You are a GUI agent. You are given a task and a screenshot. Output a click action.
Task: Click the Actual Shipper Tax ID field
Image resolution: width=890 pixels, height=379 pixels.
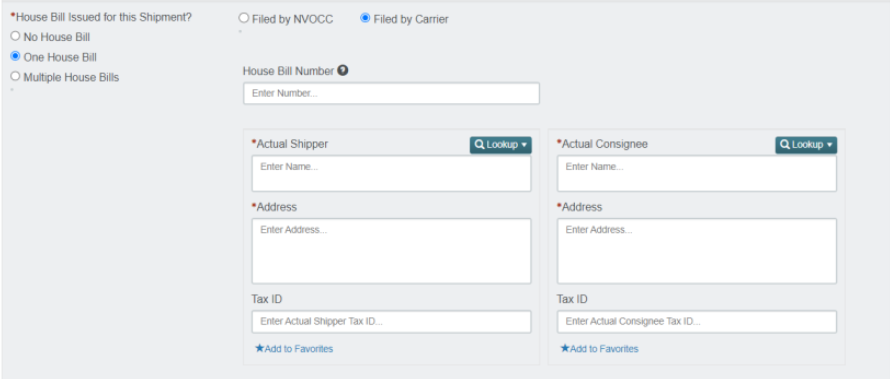click(391, 322)
